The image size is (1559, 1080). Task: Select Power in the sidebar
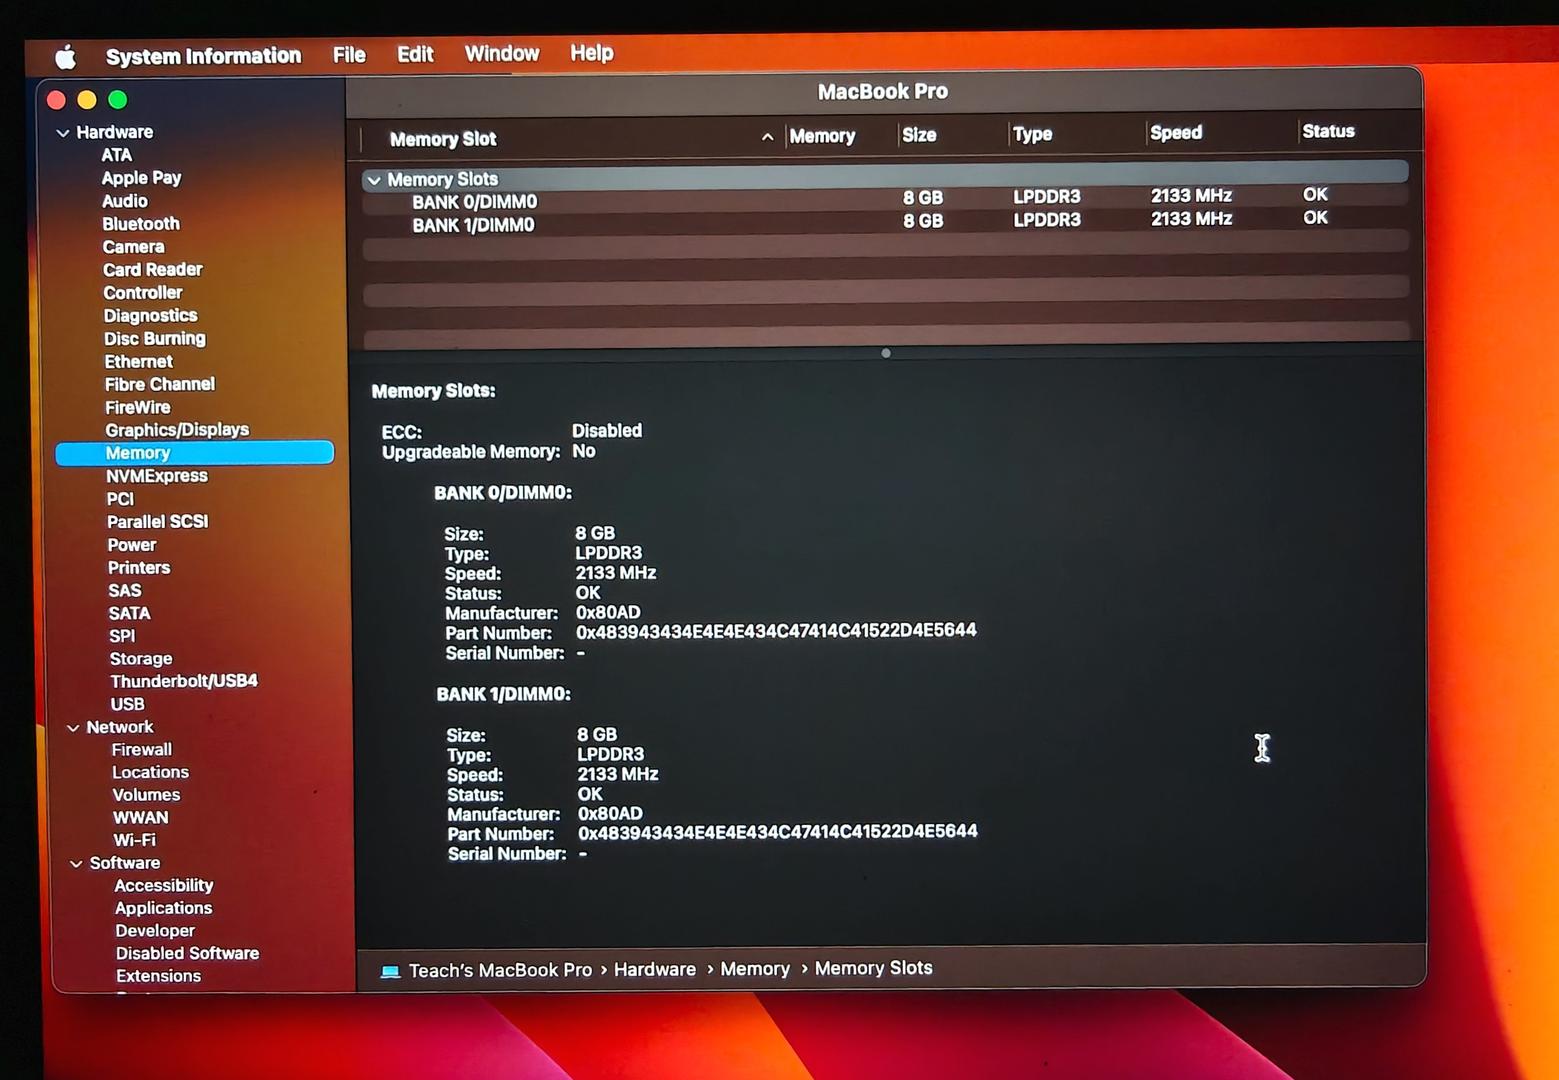tap(132, 545)
